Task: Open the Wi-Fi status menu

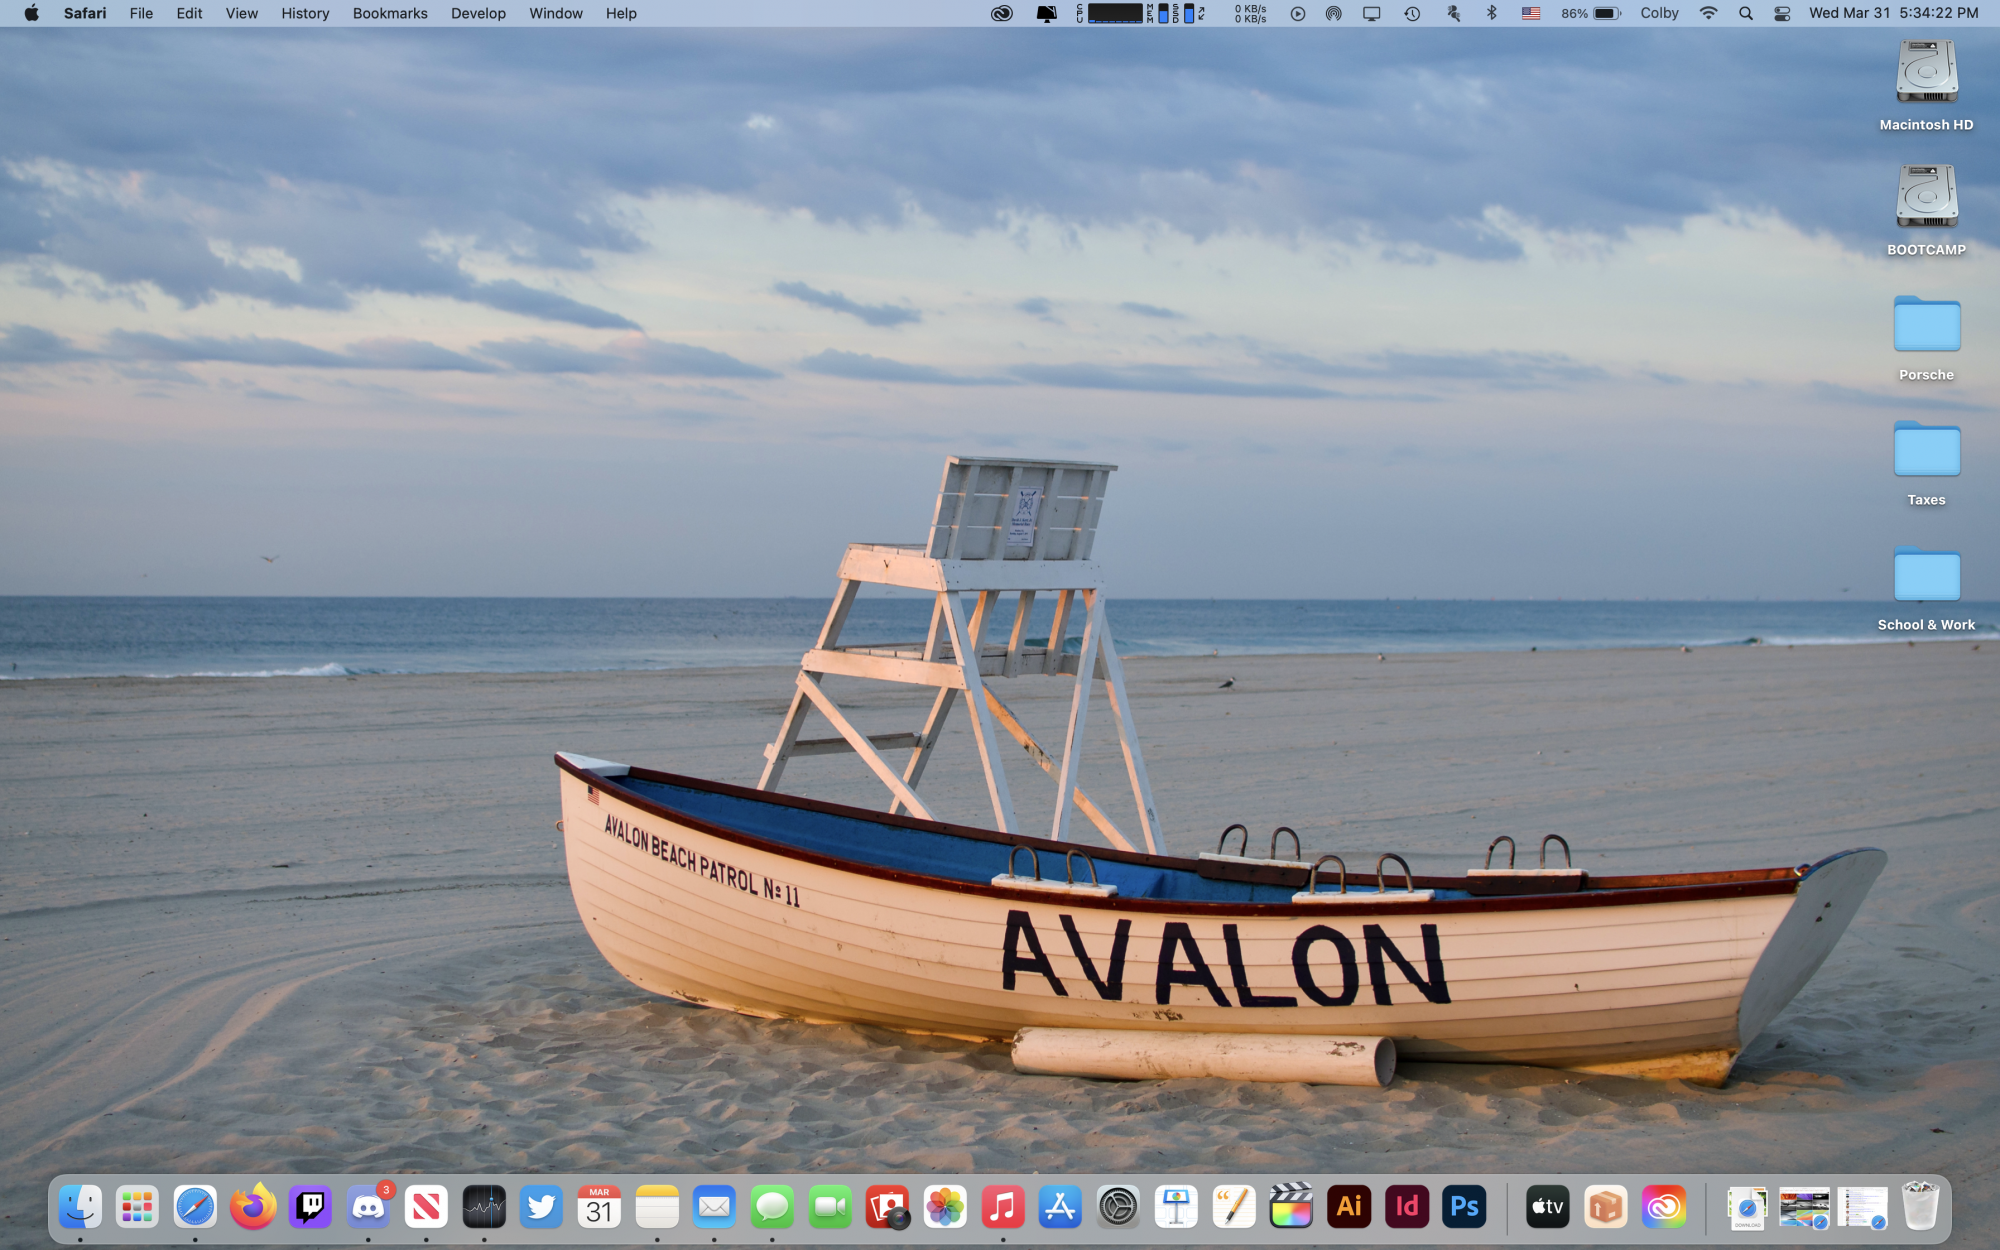Action: tap(1708, 13)
